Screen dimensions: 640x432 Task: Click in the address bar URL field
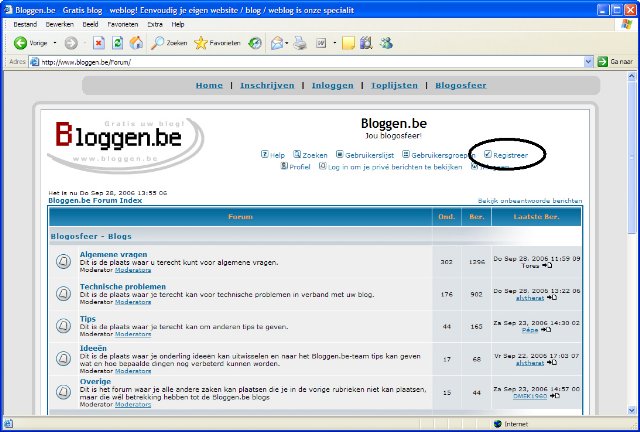coord(300,62)
